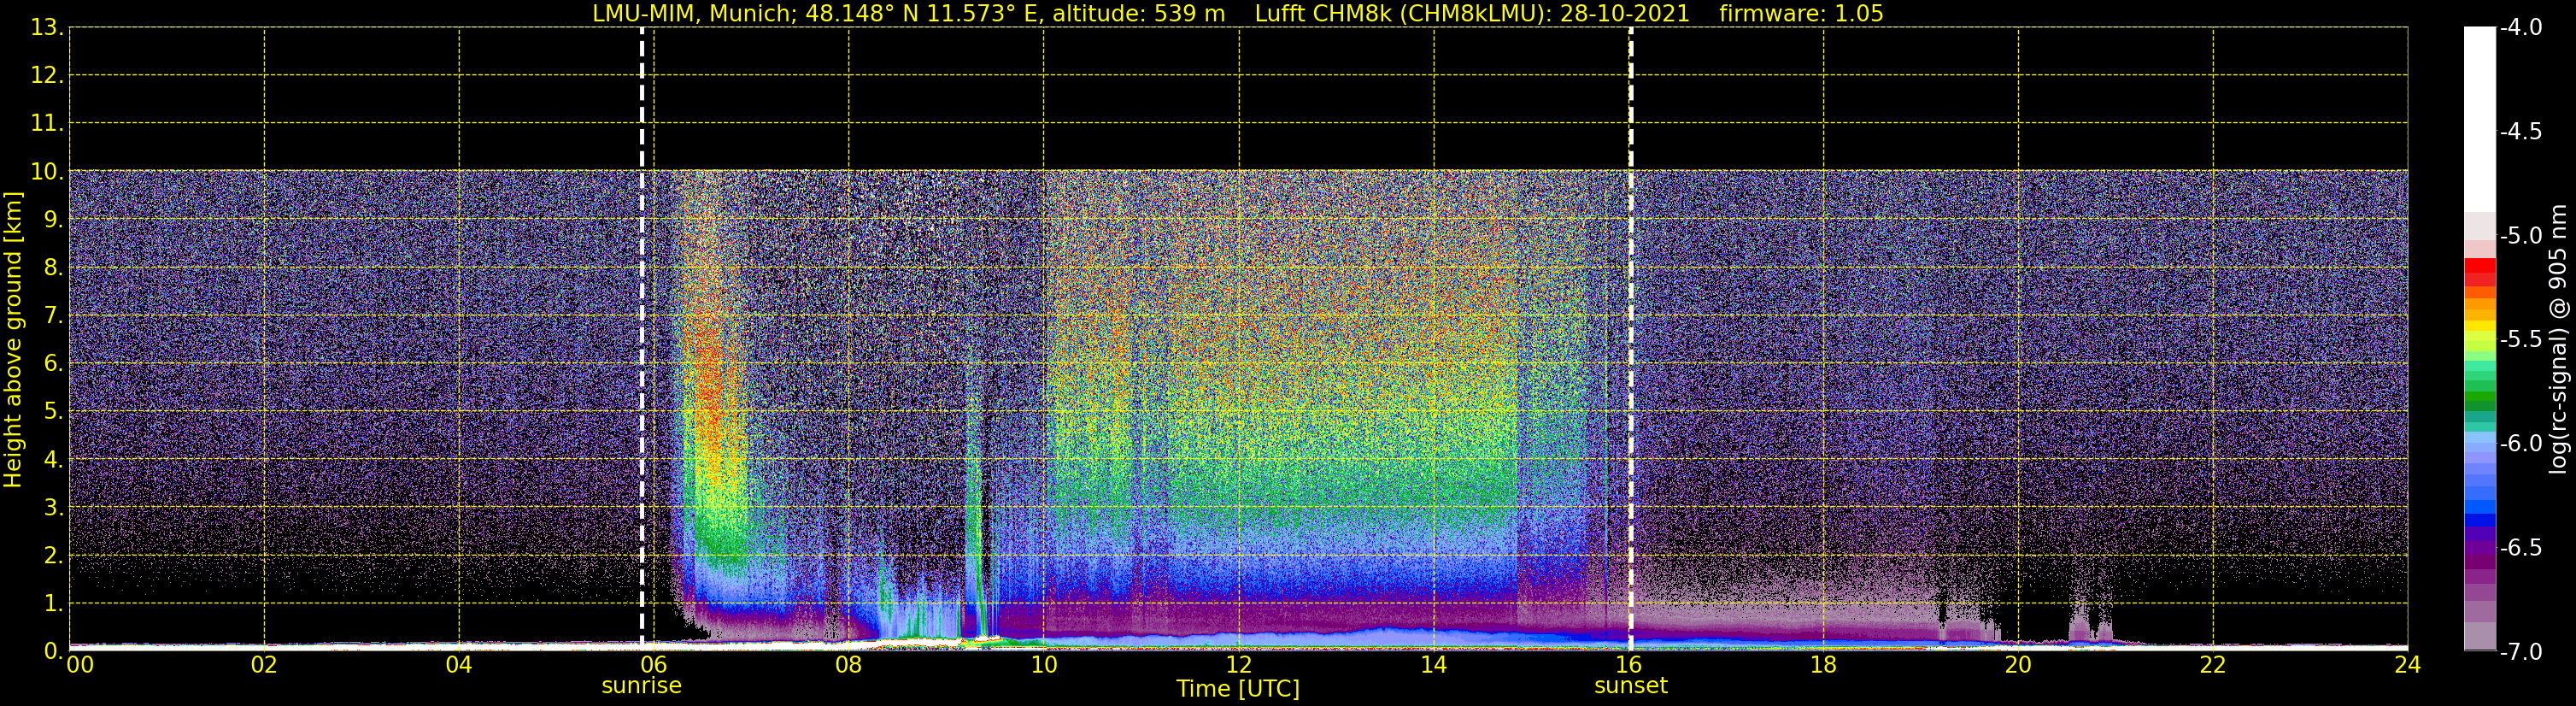Click the purple band near -6.5 on colorbar
The width and height of the screenshot is (2576, 706).
(2479, 548)
